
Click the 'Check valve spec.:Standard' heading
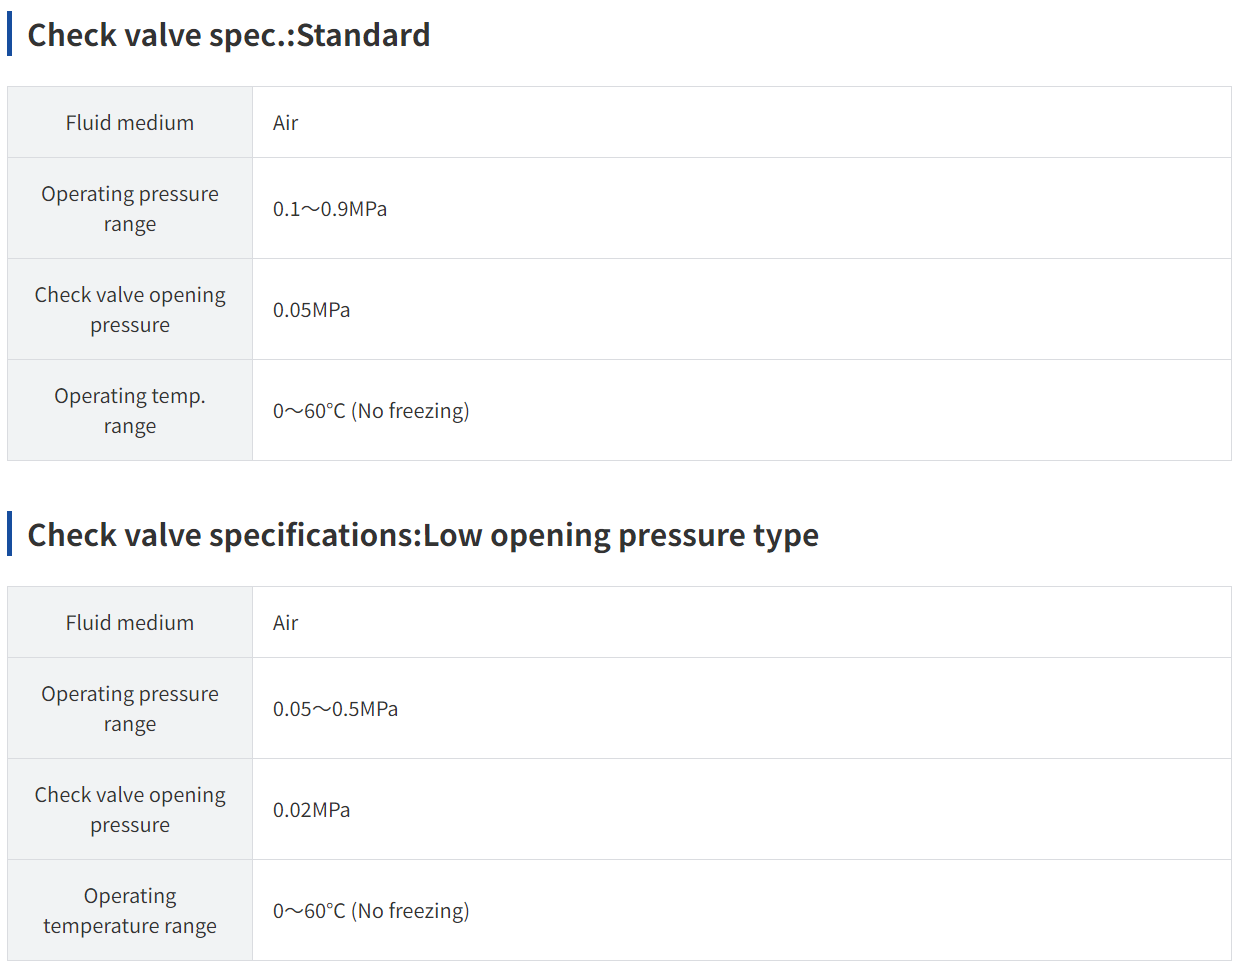pos(228,35)
